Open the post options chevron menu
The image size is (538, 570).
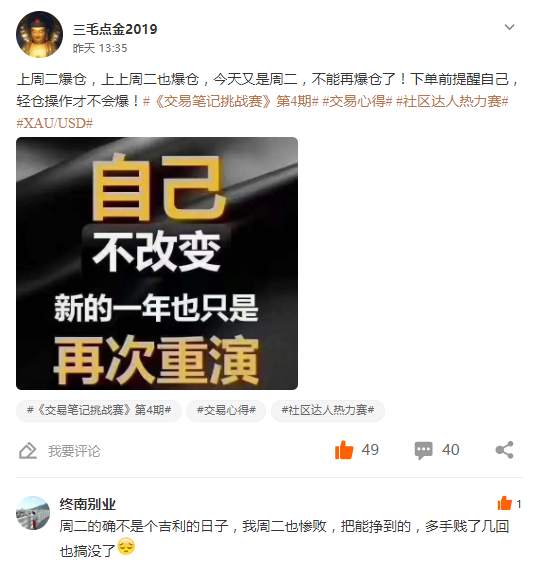point(509,27)
